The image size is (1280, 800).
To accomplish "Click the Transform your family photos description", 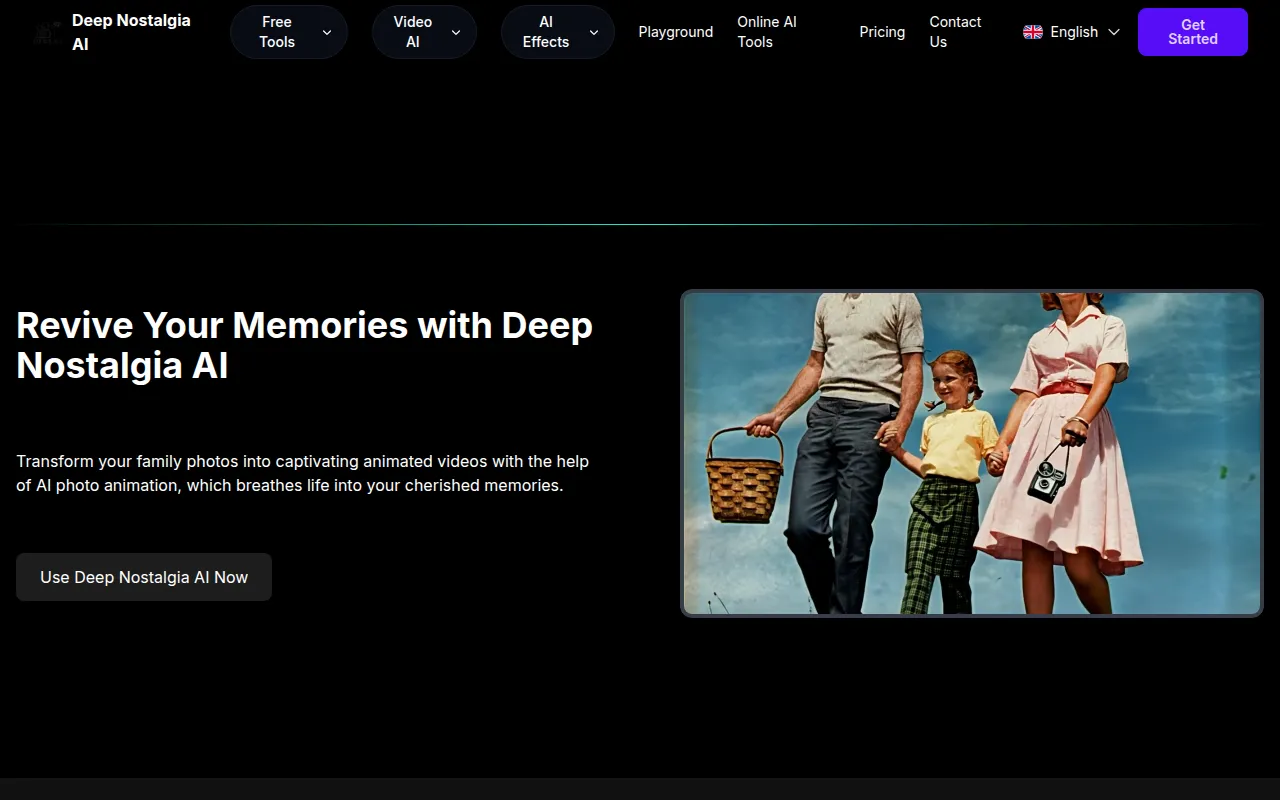I will 302,473.
